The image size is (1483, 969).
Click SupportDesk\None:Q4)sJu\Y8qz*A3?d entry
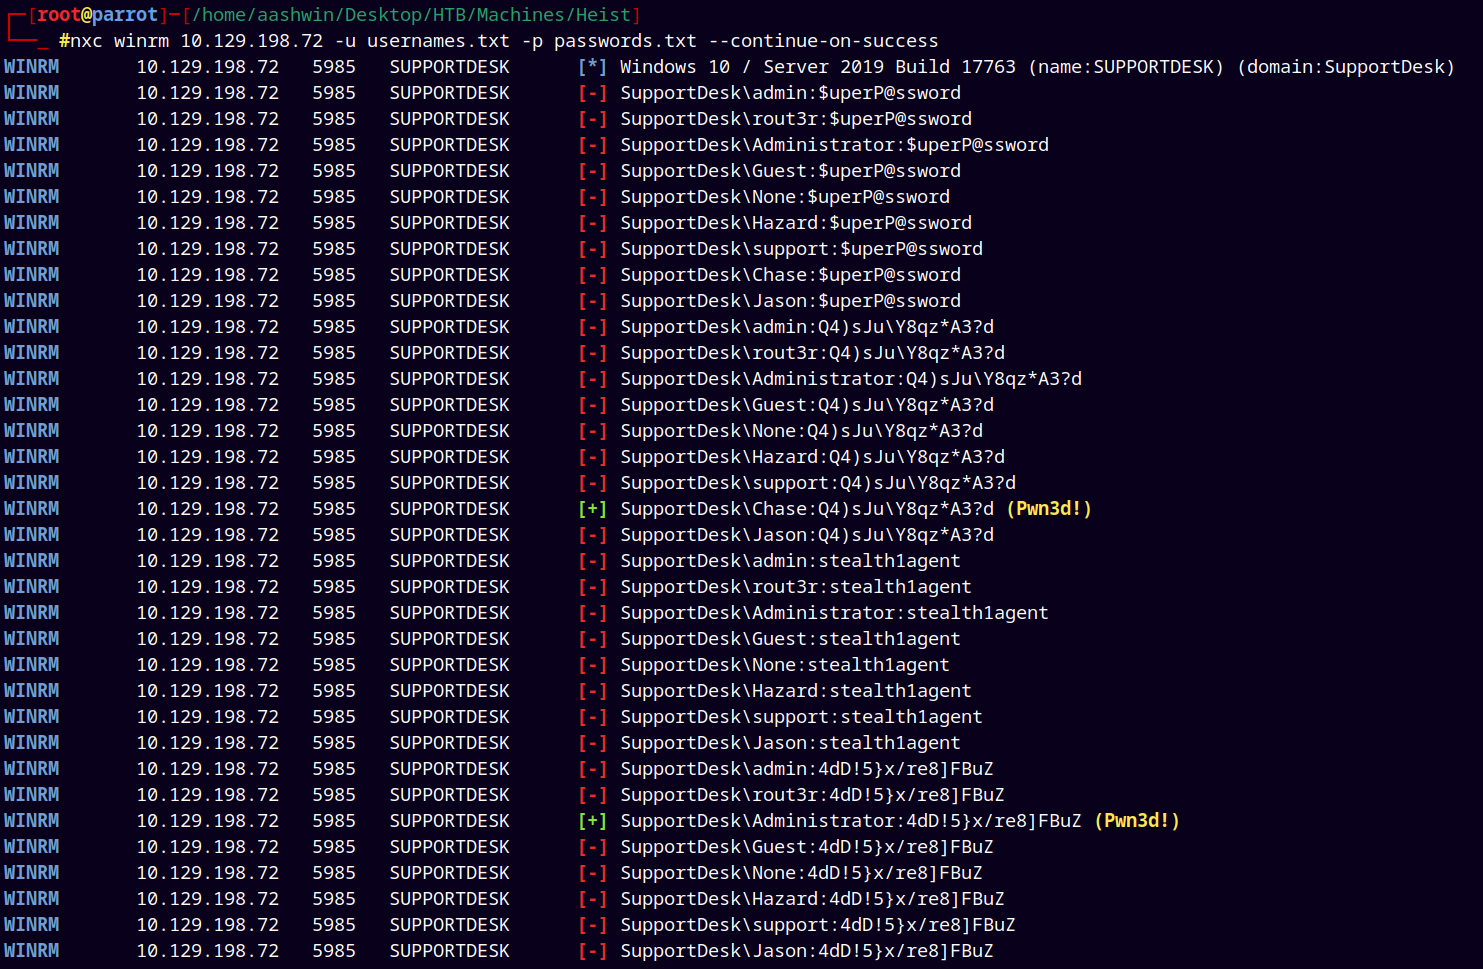coord(801,431)
